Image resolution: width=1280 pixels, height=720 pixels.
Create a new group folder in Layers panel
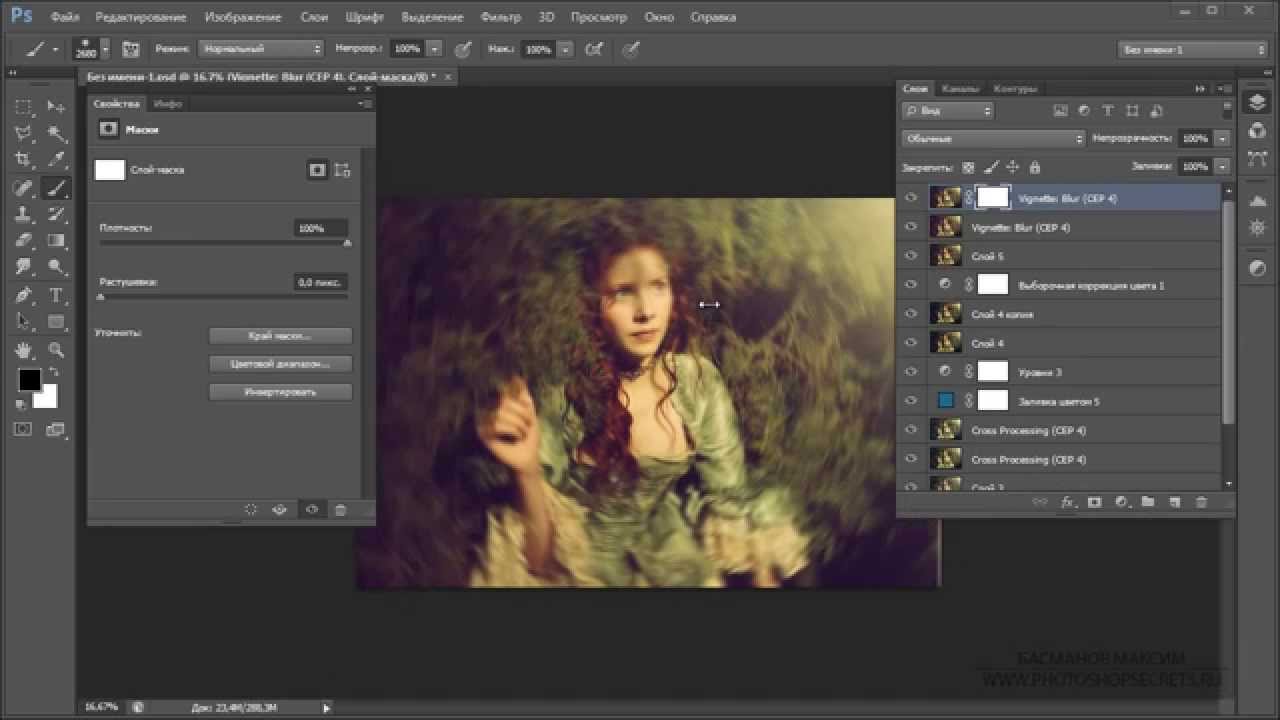click(1148, 502)
